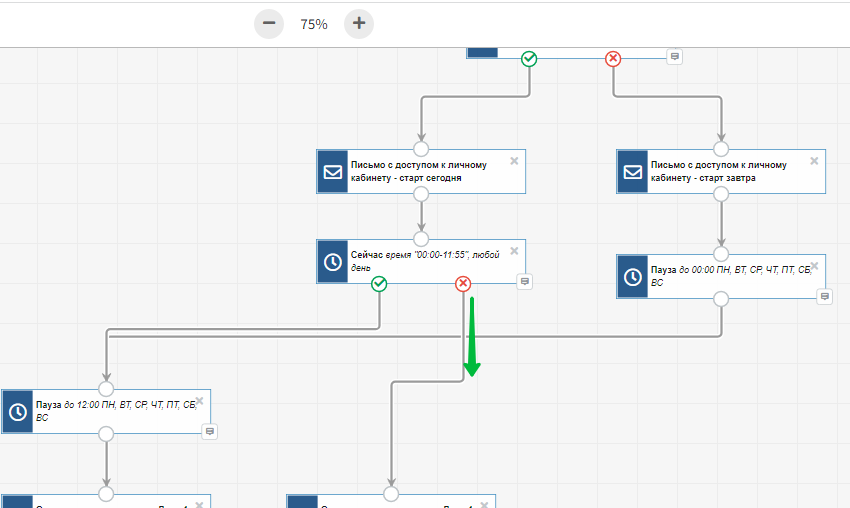Click green check output of the topmost node

(529, 59)
